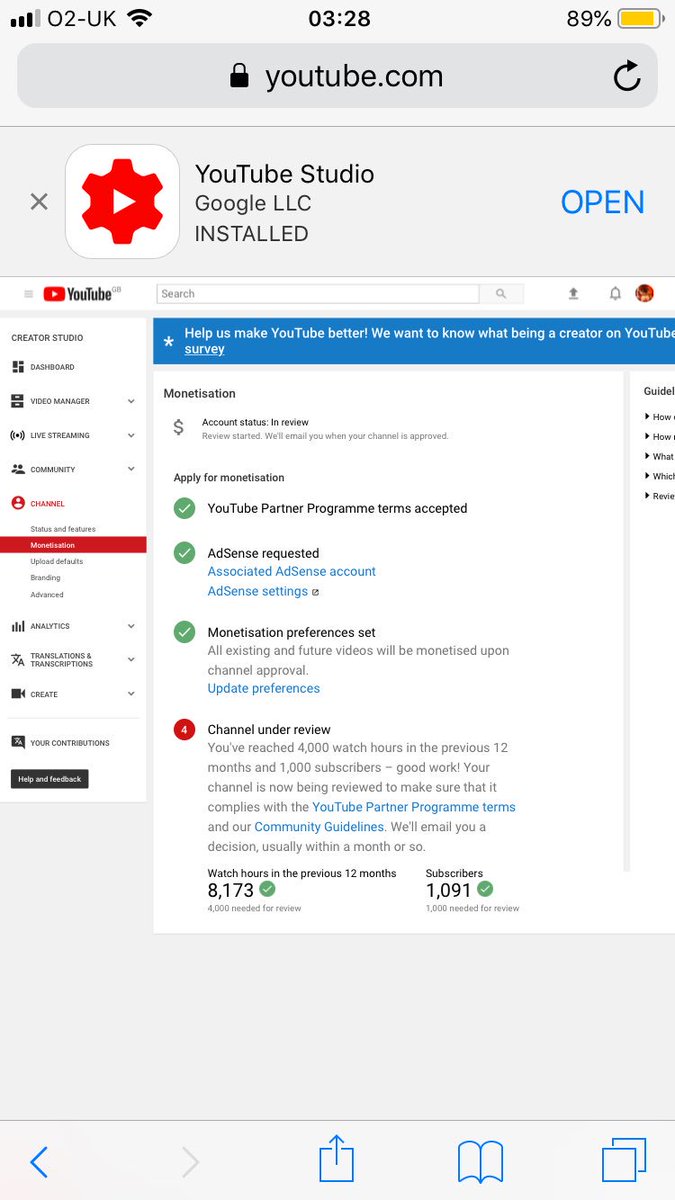
Task: Expand the Live Streaming chevron
Action: (131, 435)
